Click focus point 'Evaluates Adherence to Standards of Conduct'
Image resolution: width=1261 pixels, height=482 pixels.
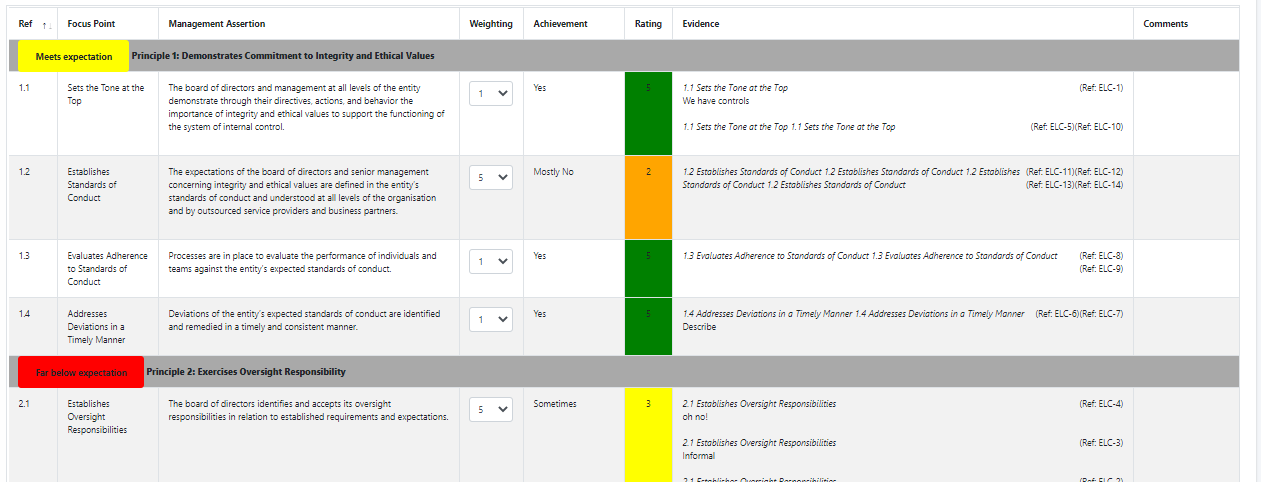pos(108,269)
